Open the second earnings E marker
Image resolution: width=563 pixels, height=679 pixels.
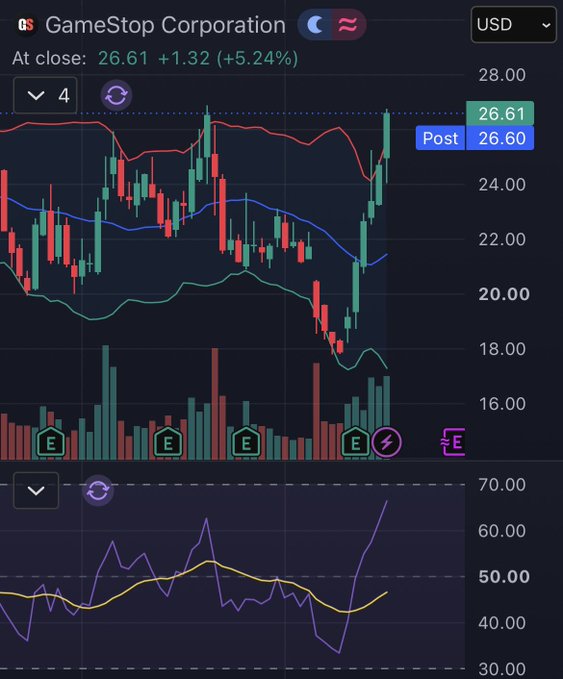pyautogui.click(x=168, y=443)
